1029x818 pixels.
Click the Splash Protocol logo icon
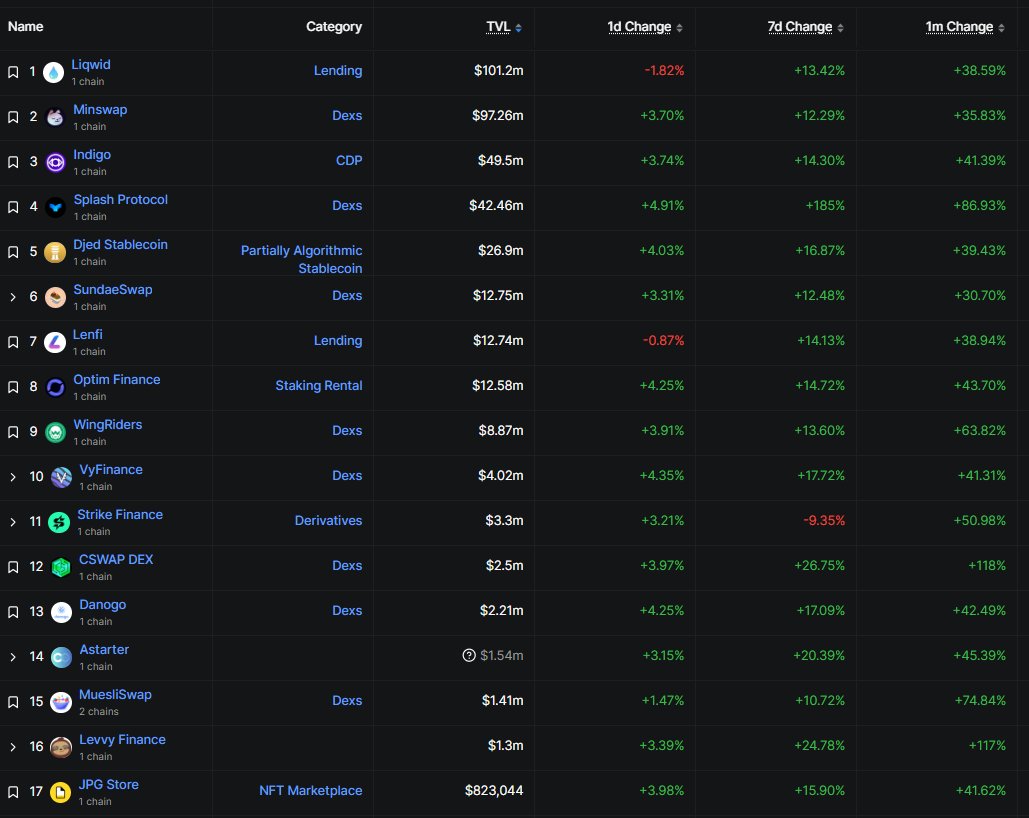tap(56, 207)
